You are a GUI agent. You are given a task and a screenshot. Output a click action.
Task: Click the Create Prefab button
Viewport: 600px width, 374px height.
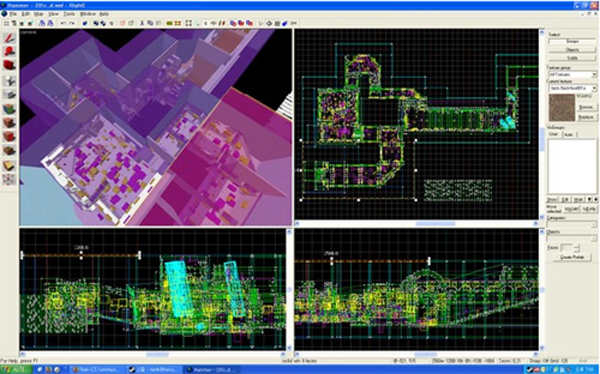coord(572,257)
